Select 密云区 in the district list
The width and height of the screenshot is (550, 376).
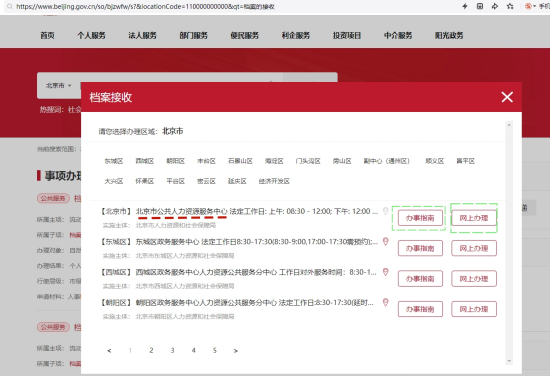point(206,181)
